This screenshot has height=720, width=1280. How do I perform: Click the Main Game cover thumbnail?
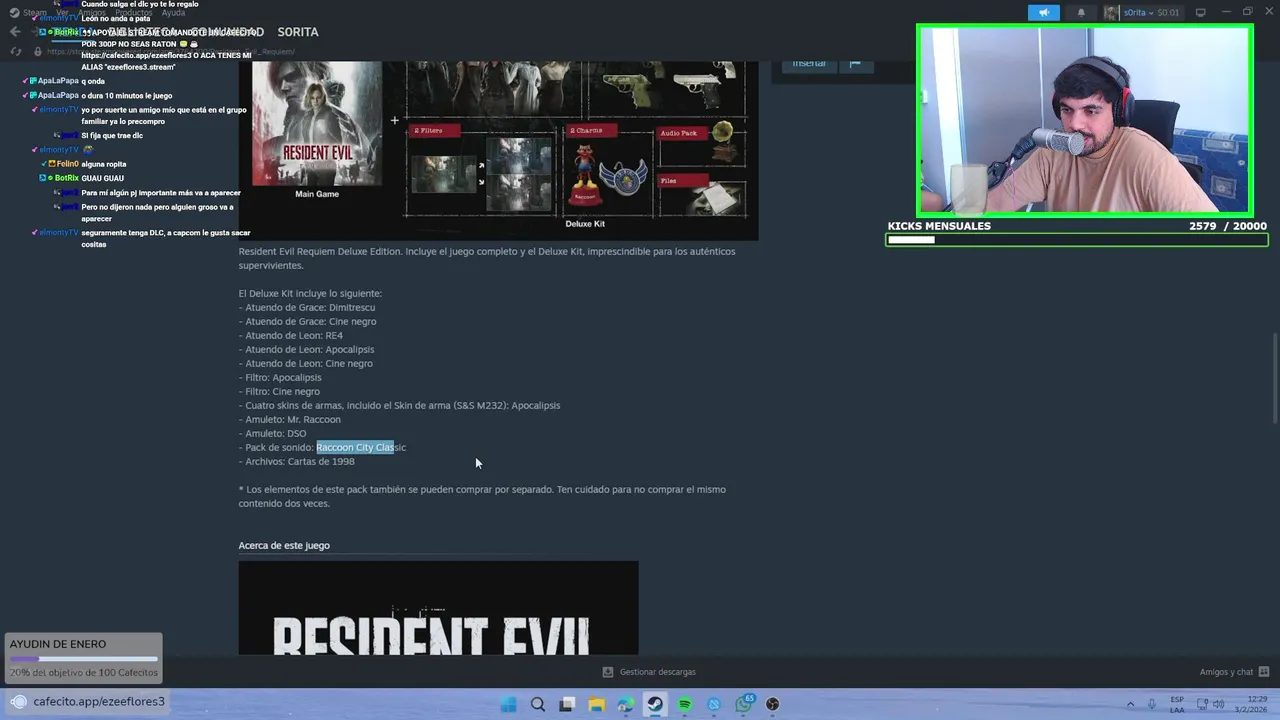coord(317,124)
